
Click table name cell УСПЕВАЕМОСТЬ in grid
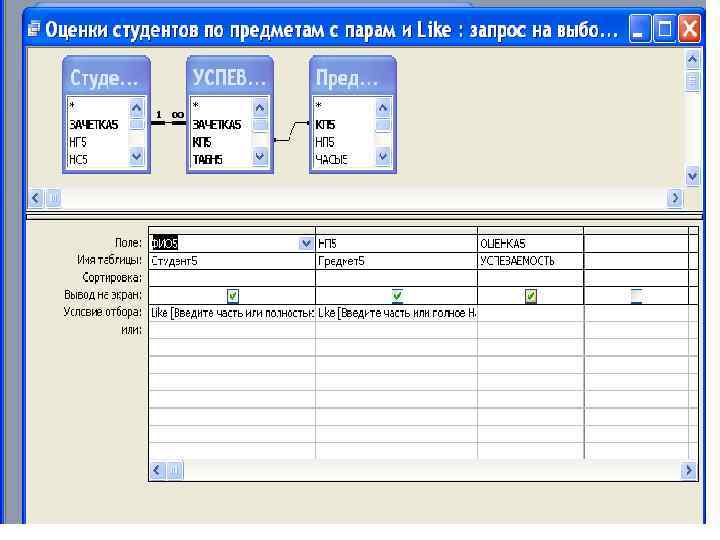(530, 261)
